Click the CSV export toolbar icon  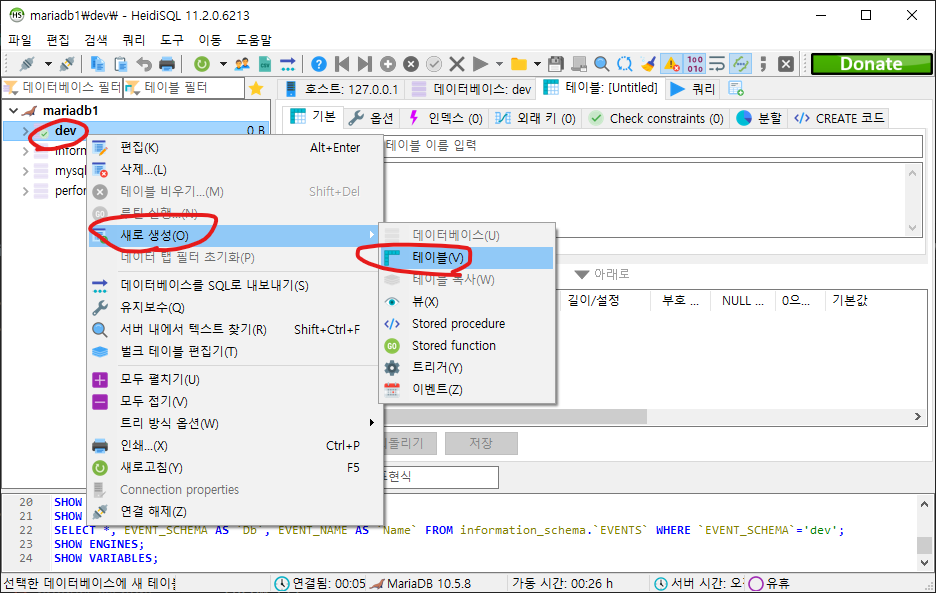pyautogui.click(x=264, y=63)
